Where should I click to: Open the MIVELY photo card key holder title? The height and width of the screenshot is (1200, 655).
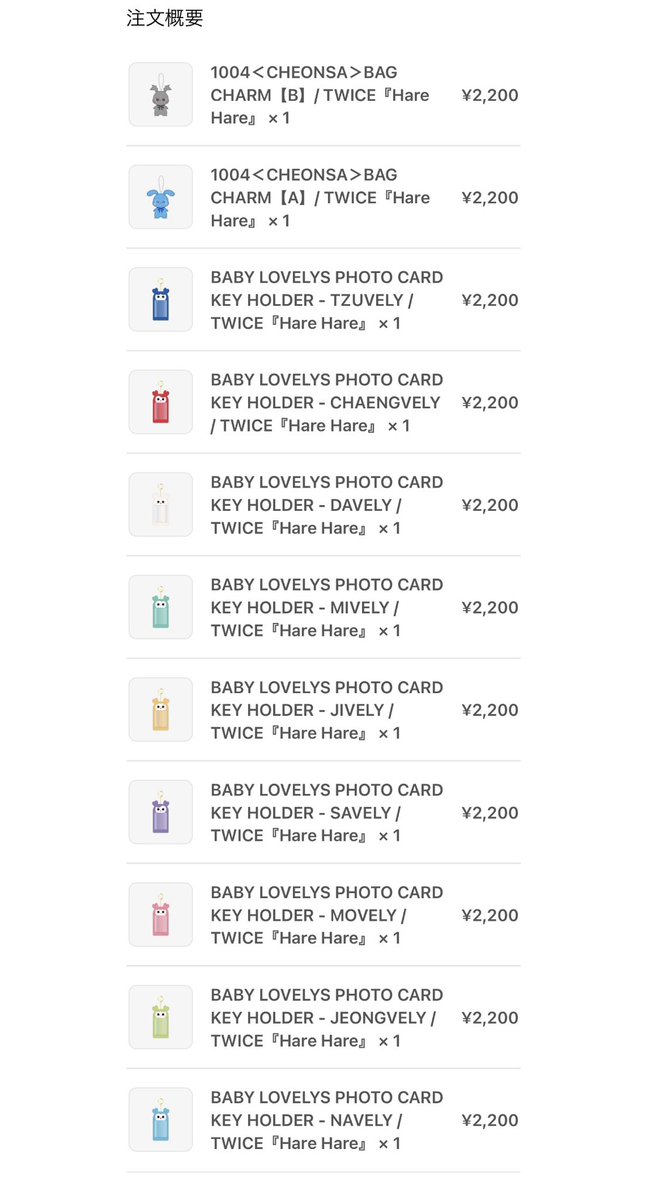click(327, 607)
